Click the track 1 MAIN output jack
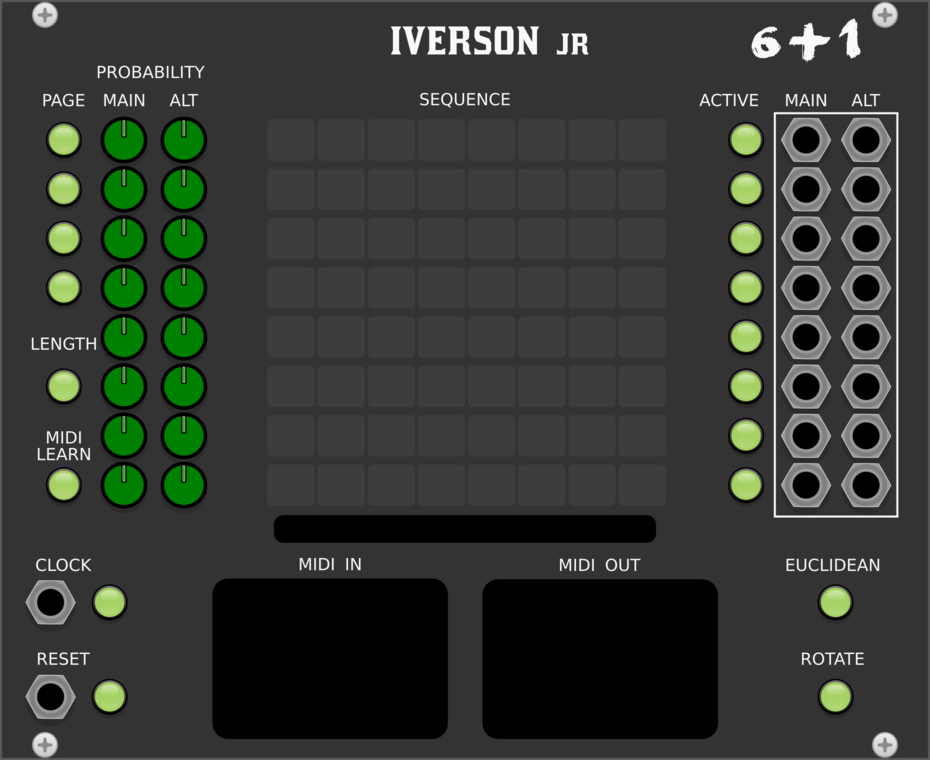Viewport: 930px width, 760px height. (x=806, y=140)
